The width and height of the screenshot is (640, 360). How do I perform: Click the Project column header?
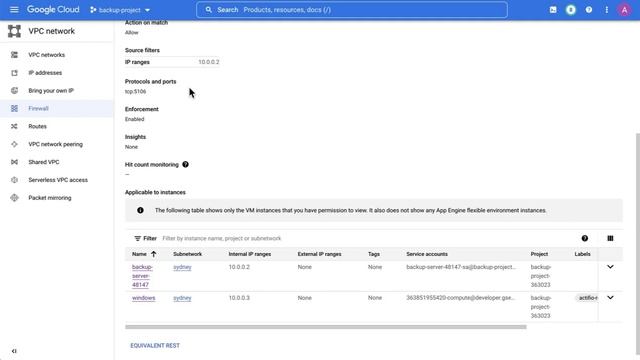coord(539,254)
